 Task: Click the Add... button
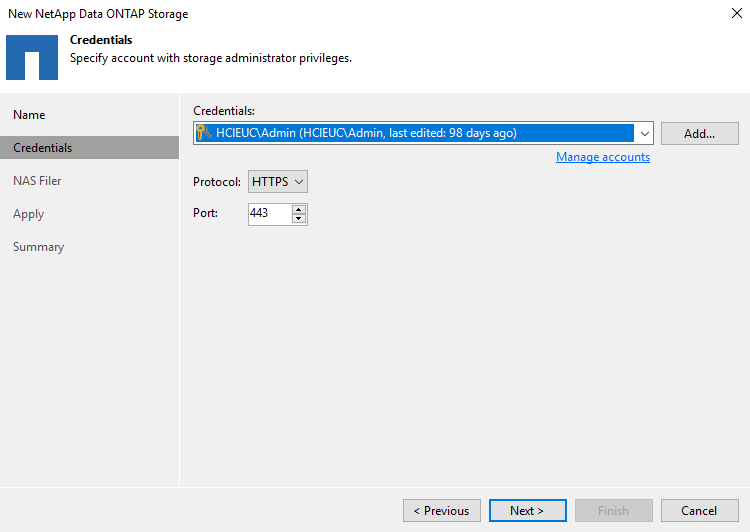[x=699, y=133]
